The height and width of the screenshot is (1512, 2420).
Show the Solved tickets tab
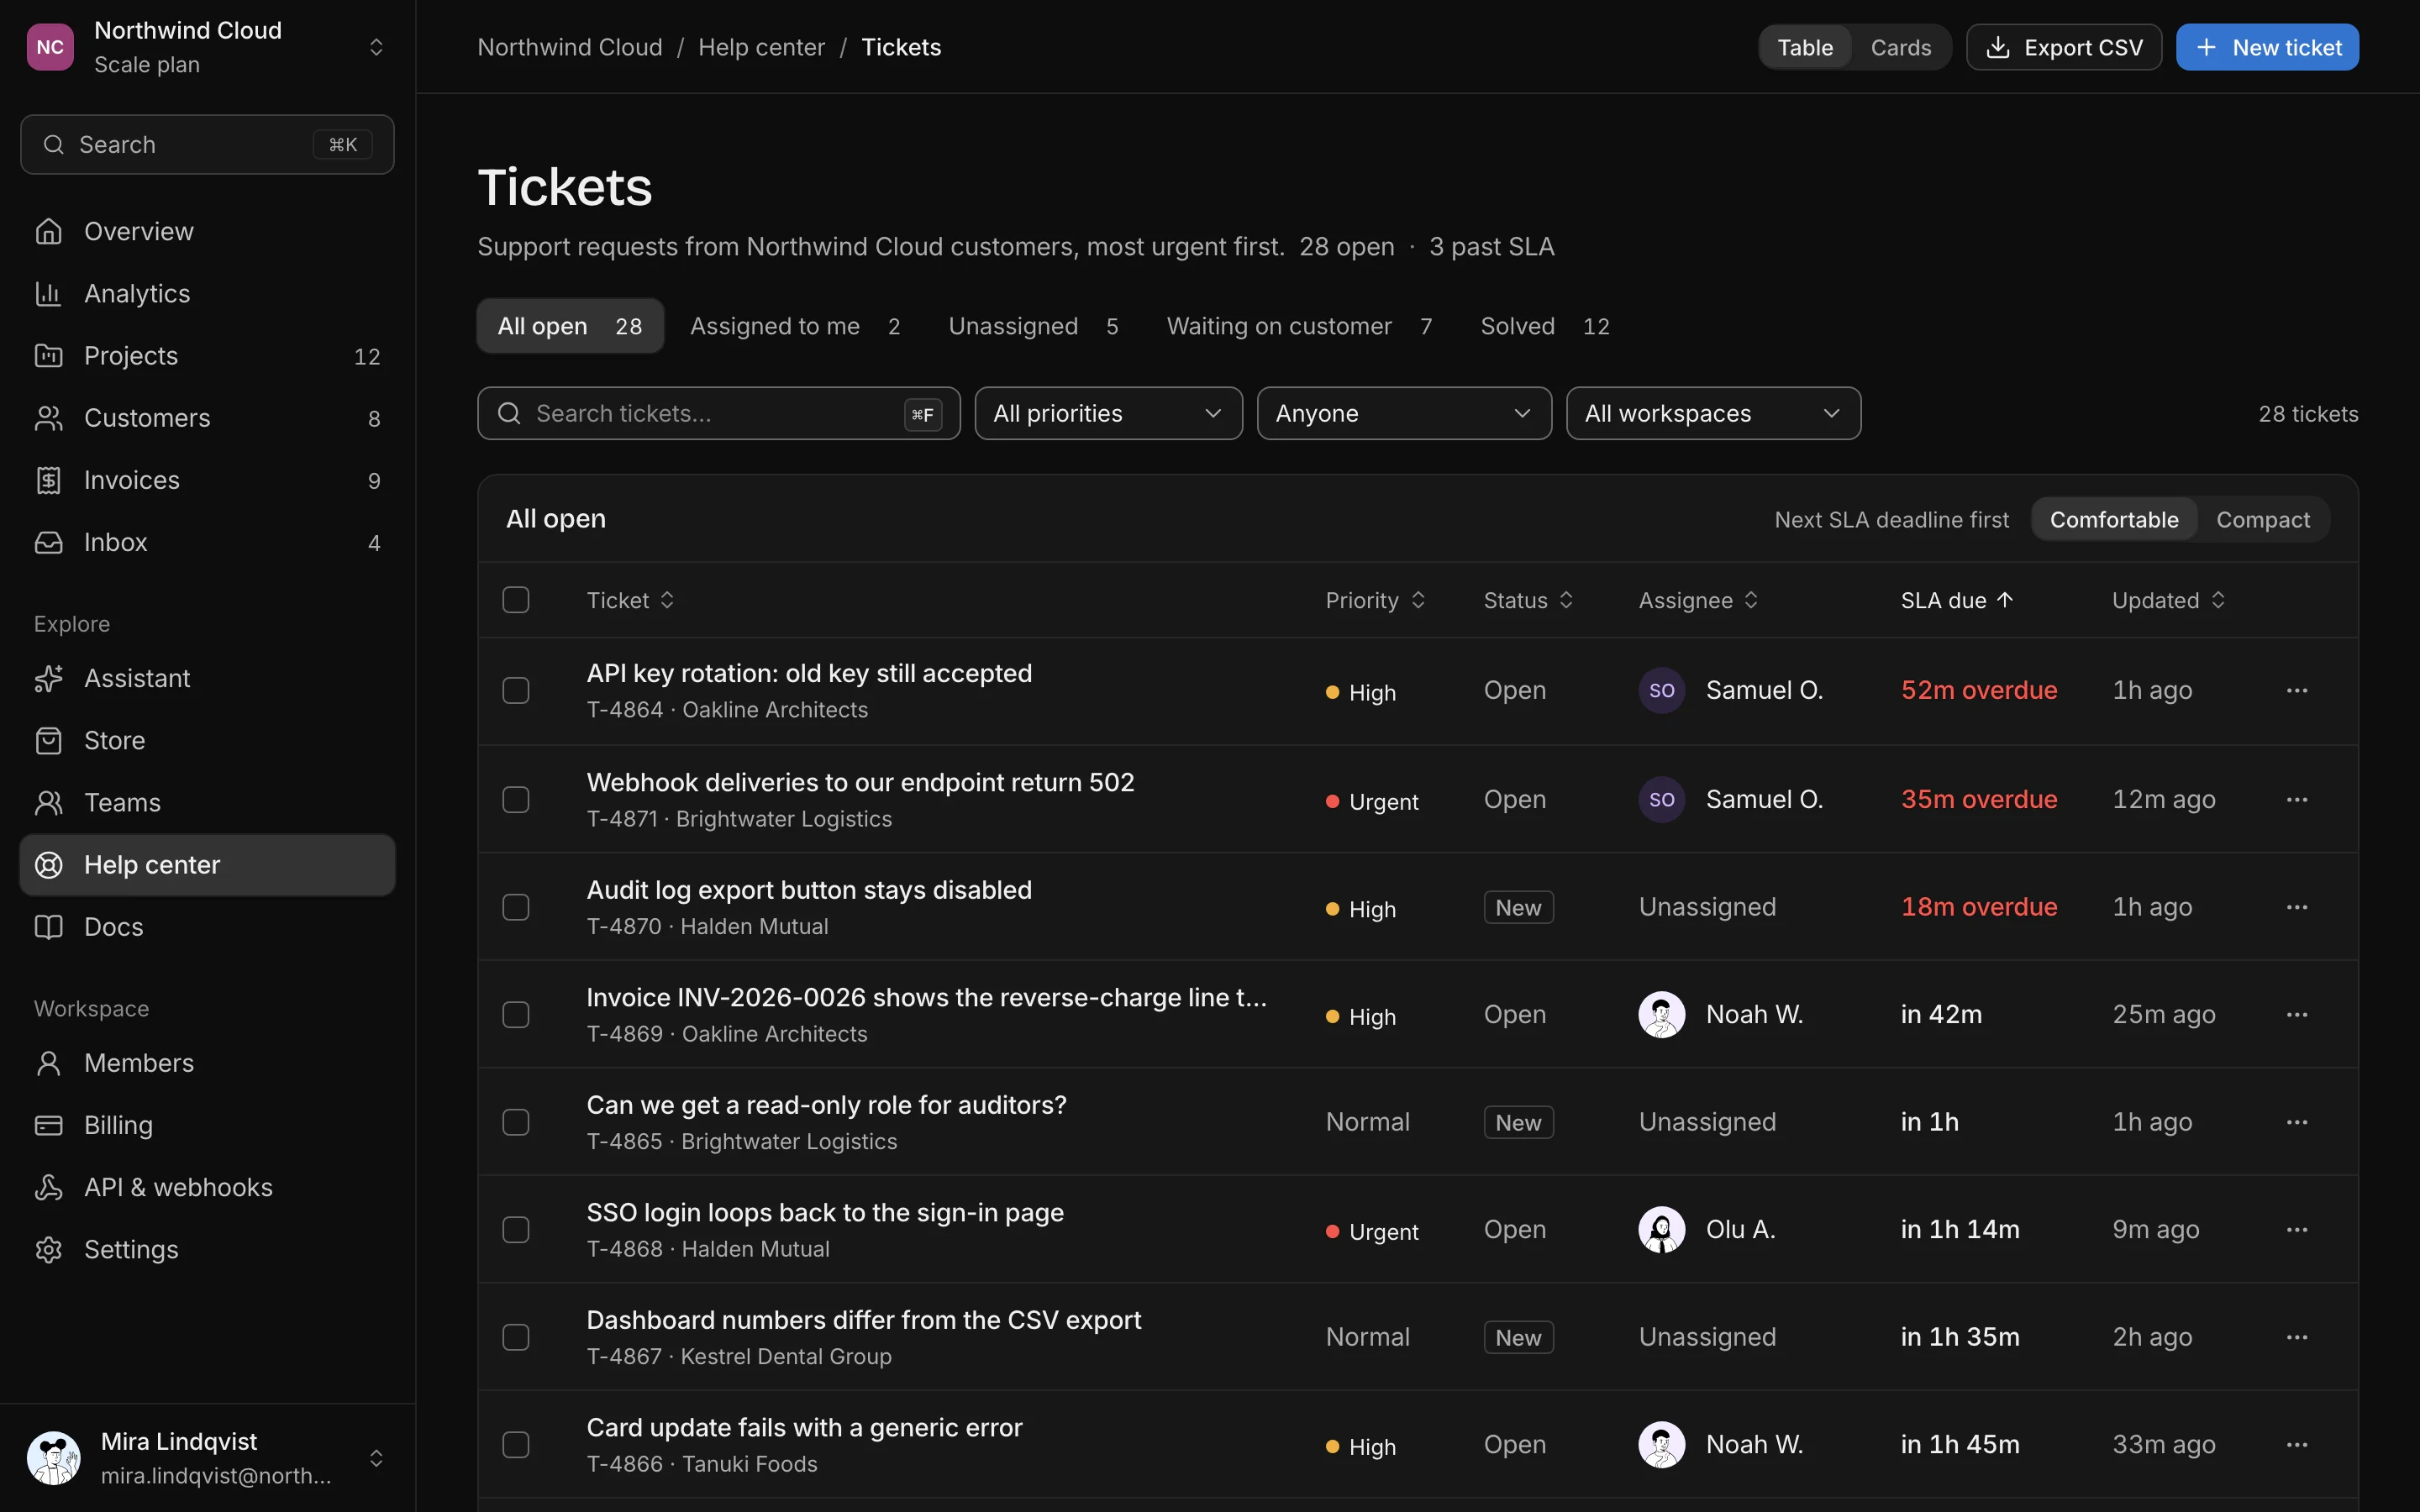tap(1545, 326)
